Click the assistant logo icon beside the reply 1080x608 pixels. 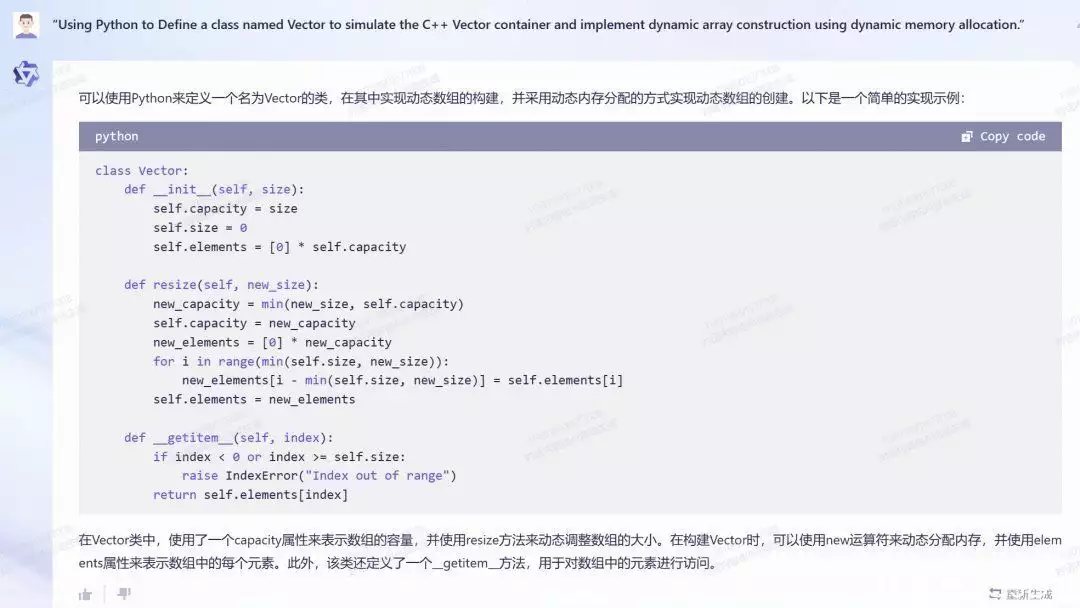(x=26, y=74)
